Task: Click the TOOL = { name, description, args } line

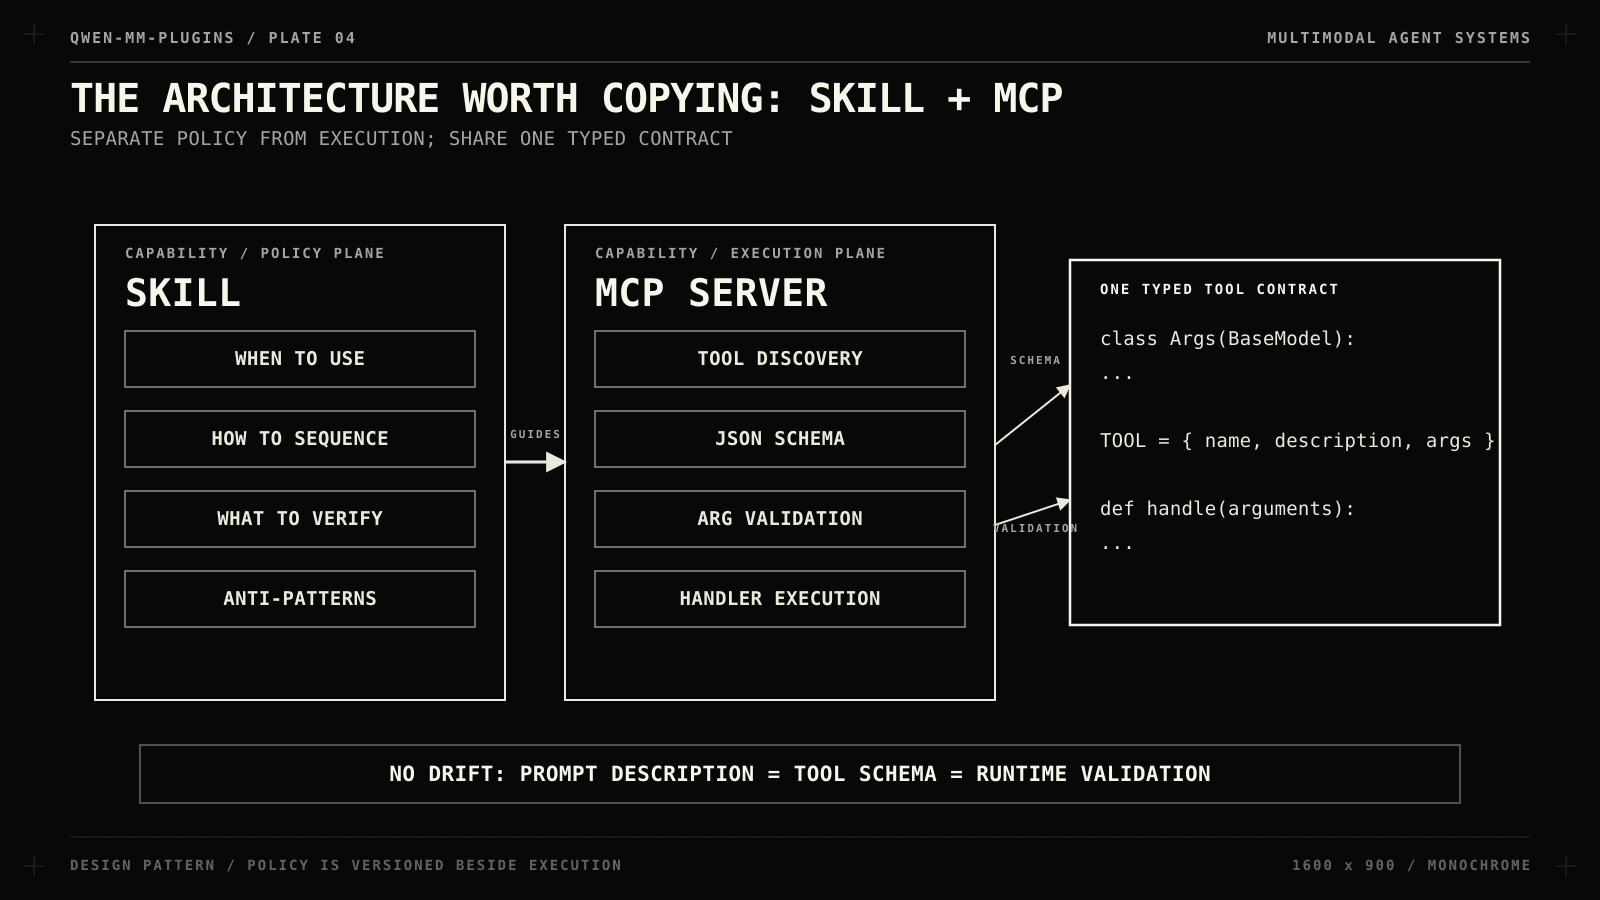Action: tap(1297, 441)
